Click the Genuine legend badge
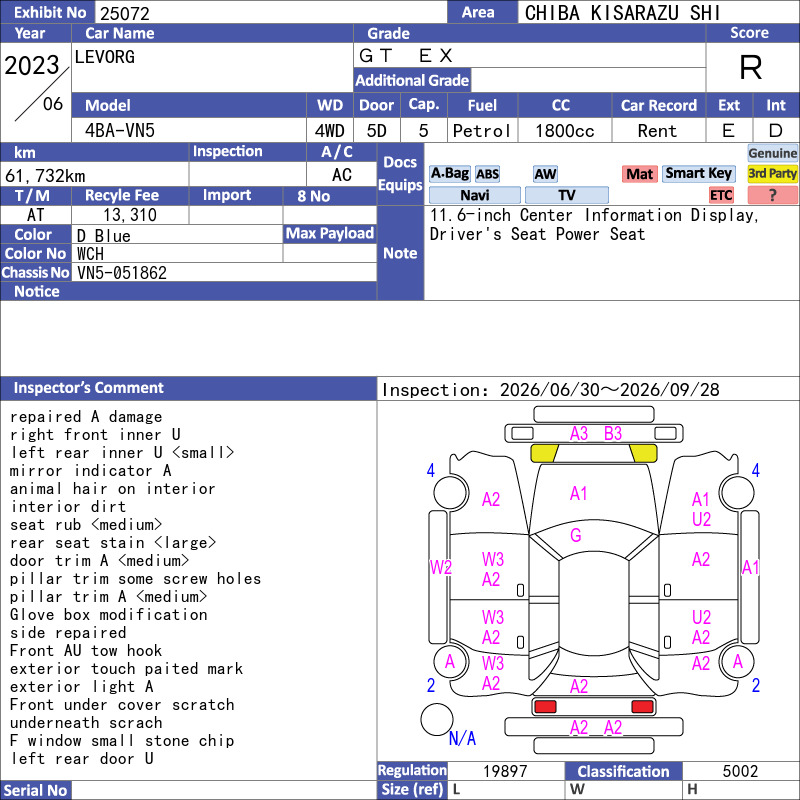 pyautogui.click(x=772, y=153)
